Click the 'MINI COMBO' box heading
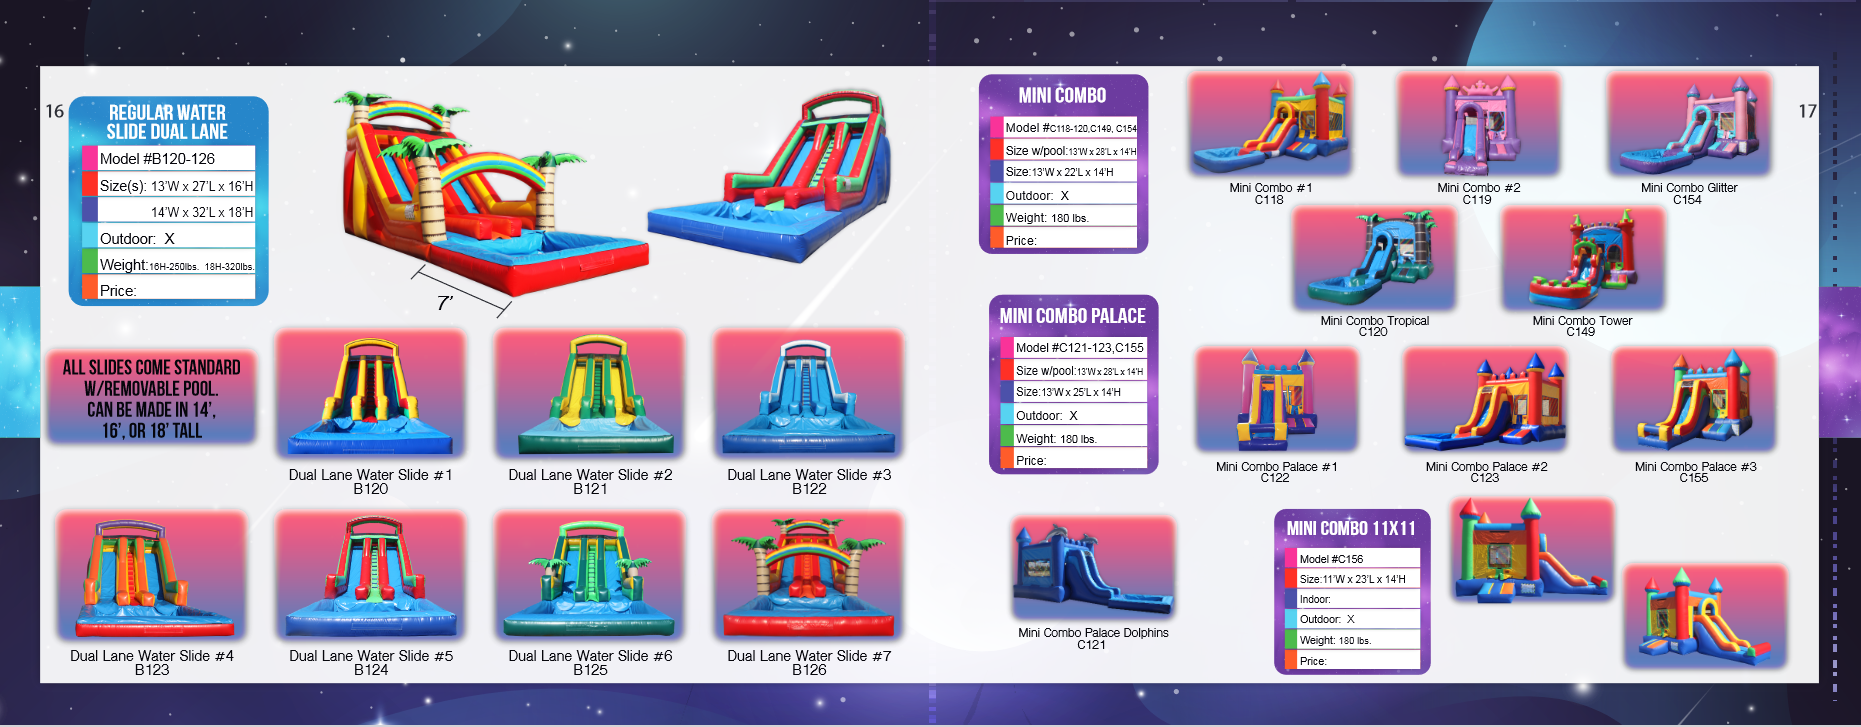Viewport: 1861px width, 727px height. [x=1062, y=95]
